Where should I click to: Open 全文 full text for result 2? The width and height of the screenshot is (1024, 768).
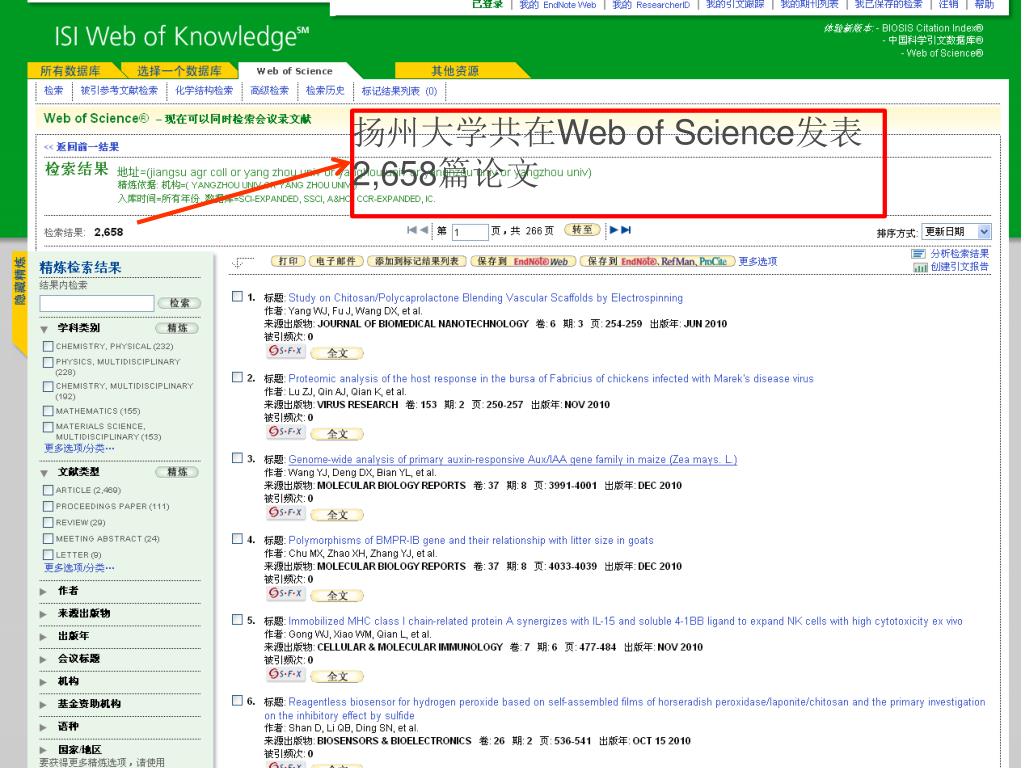[337, 434]
